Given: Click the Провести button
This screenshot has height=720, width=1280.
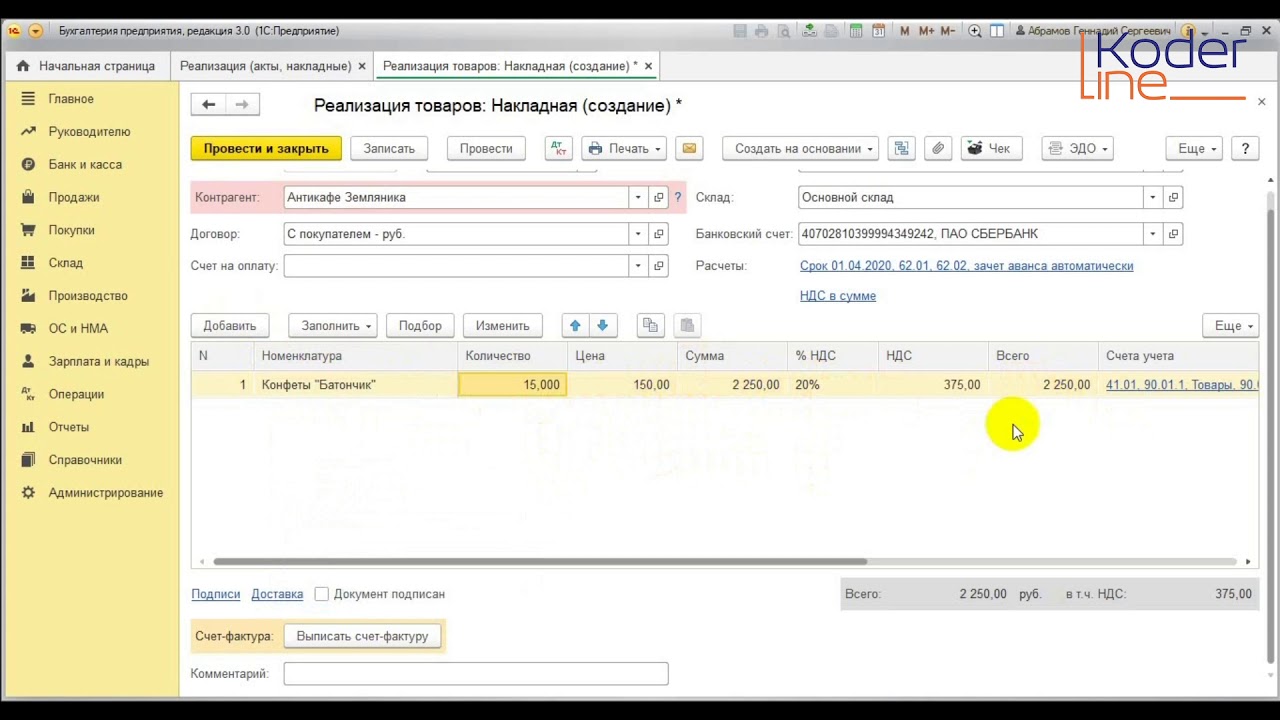Looking at the screenshot, I should 486,148.
